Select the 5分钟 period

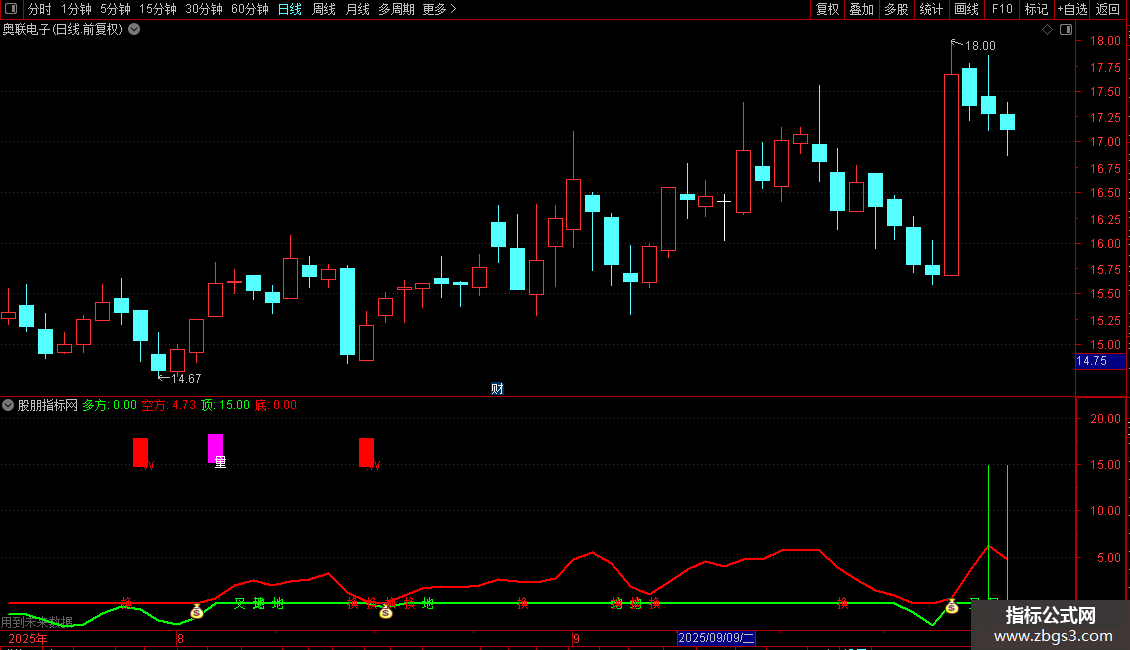(x=115, y=9)
